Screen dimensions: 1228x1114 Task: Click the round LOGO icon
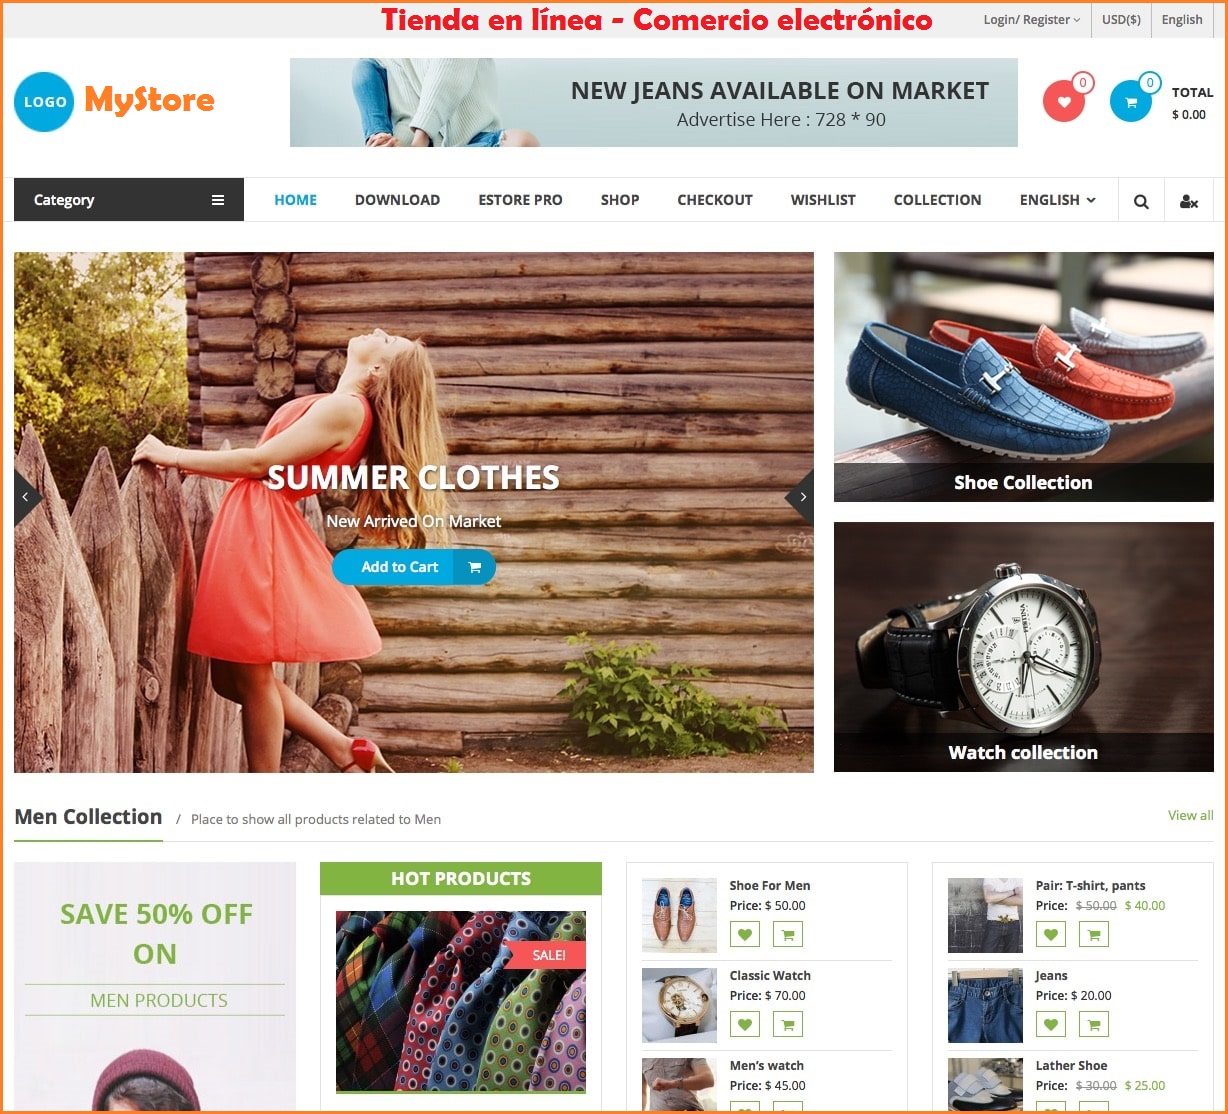[x=44, y=101]
